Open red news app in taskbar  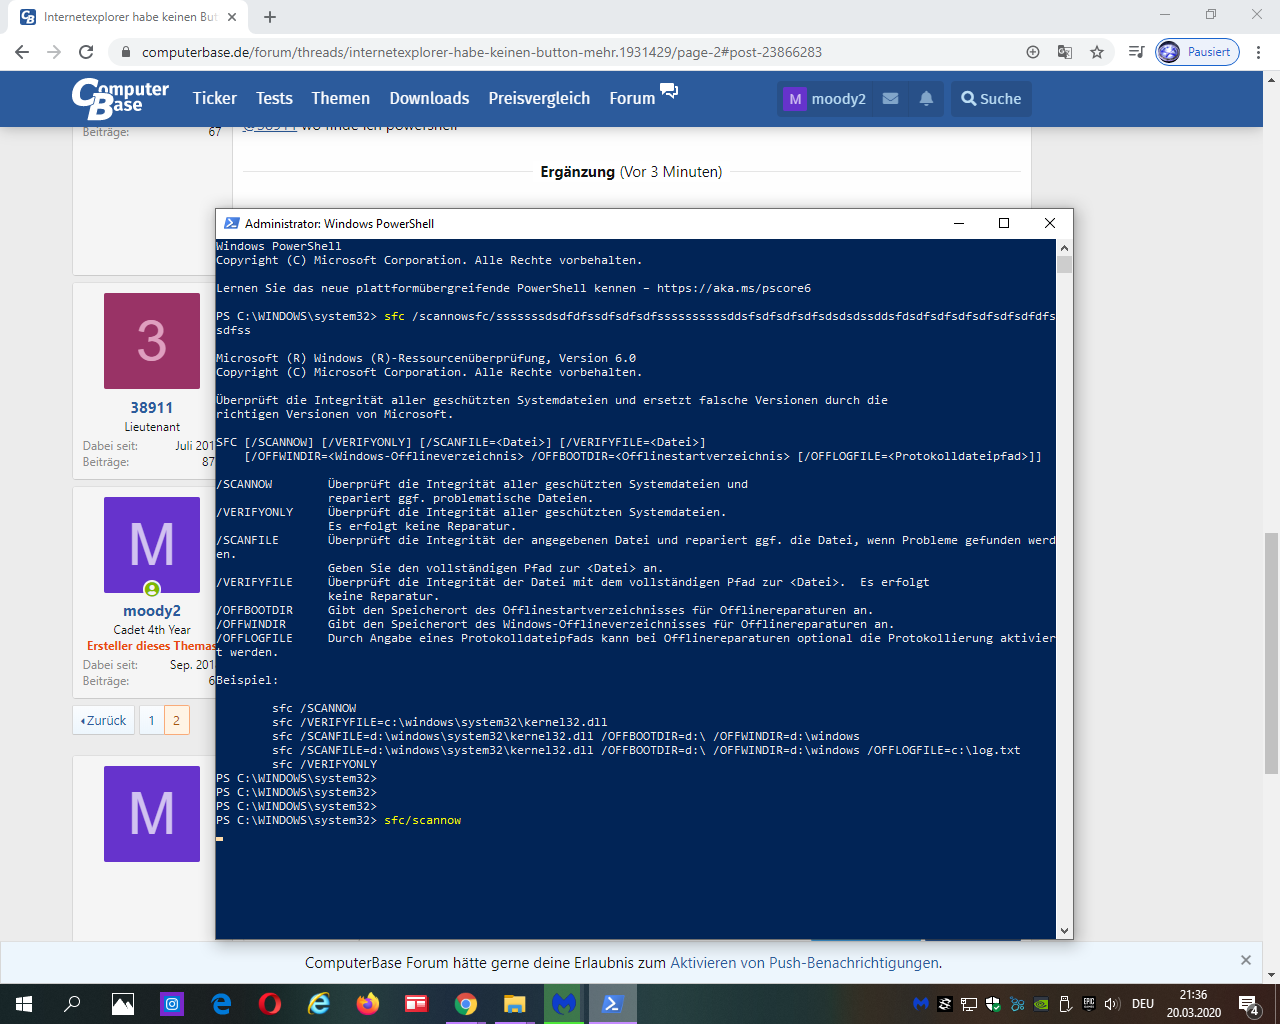pyautogui.click(x=417, y=1004)
